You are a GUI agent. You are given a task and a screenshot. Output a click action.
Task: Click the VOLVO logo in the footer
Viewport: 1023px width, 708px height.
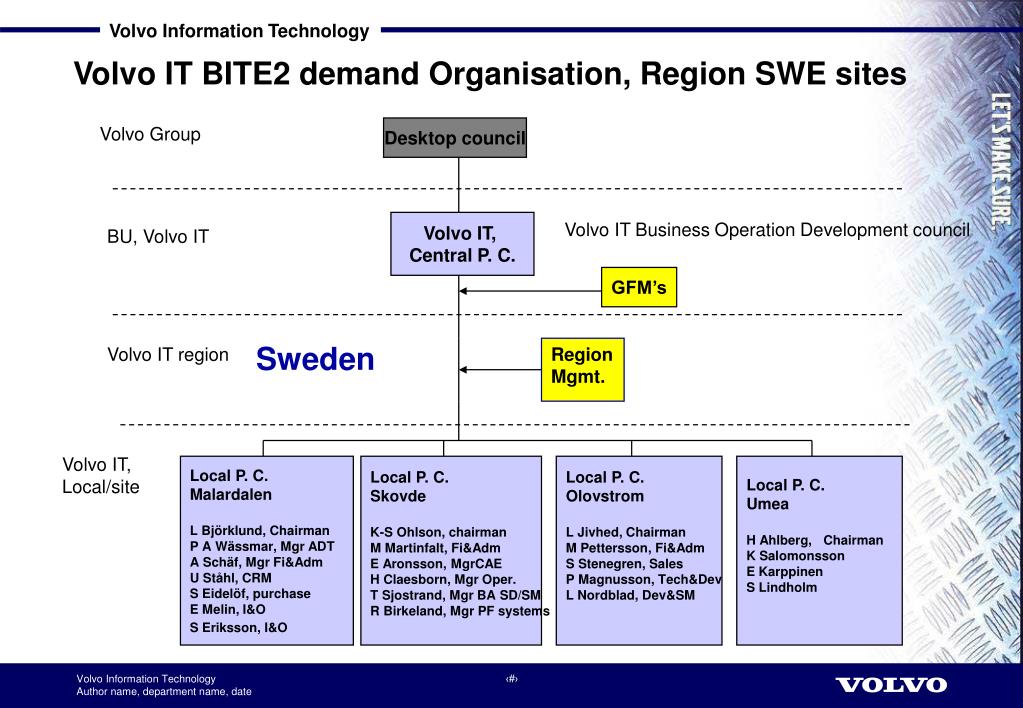[891, 685]
